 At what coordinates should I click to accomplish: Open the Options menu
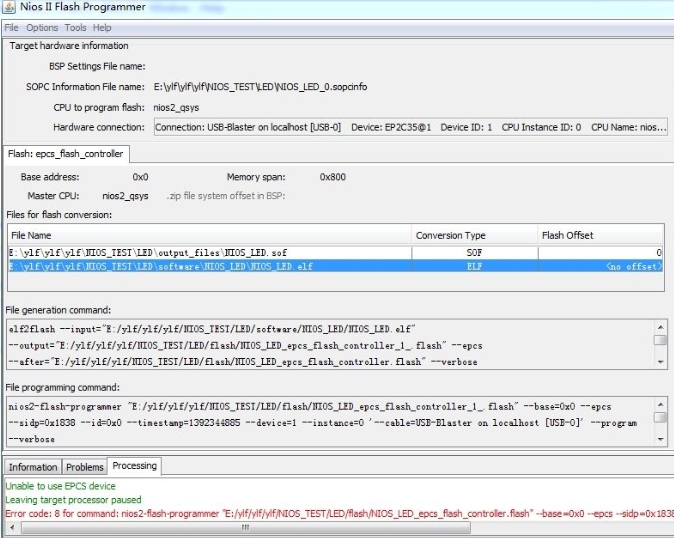(42, 28)
